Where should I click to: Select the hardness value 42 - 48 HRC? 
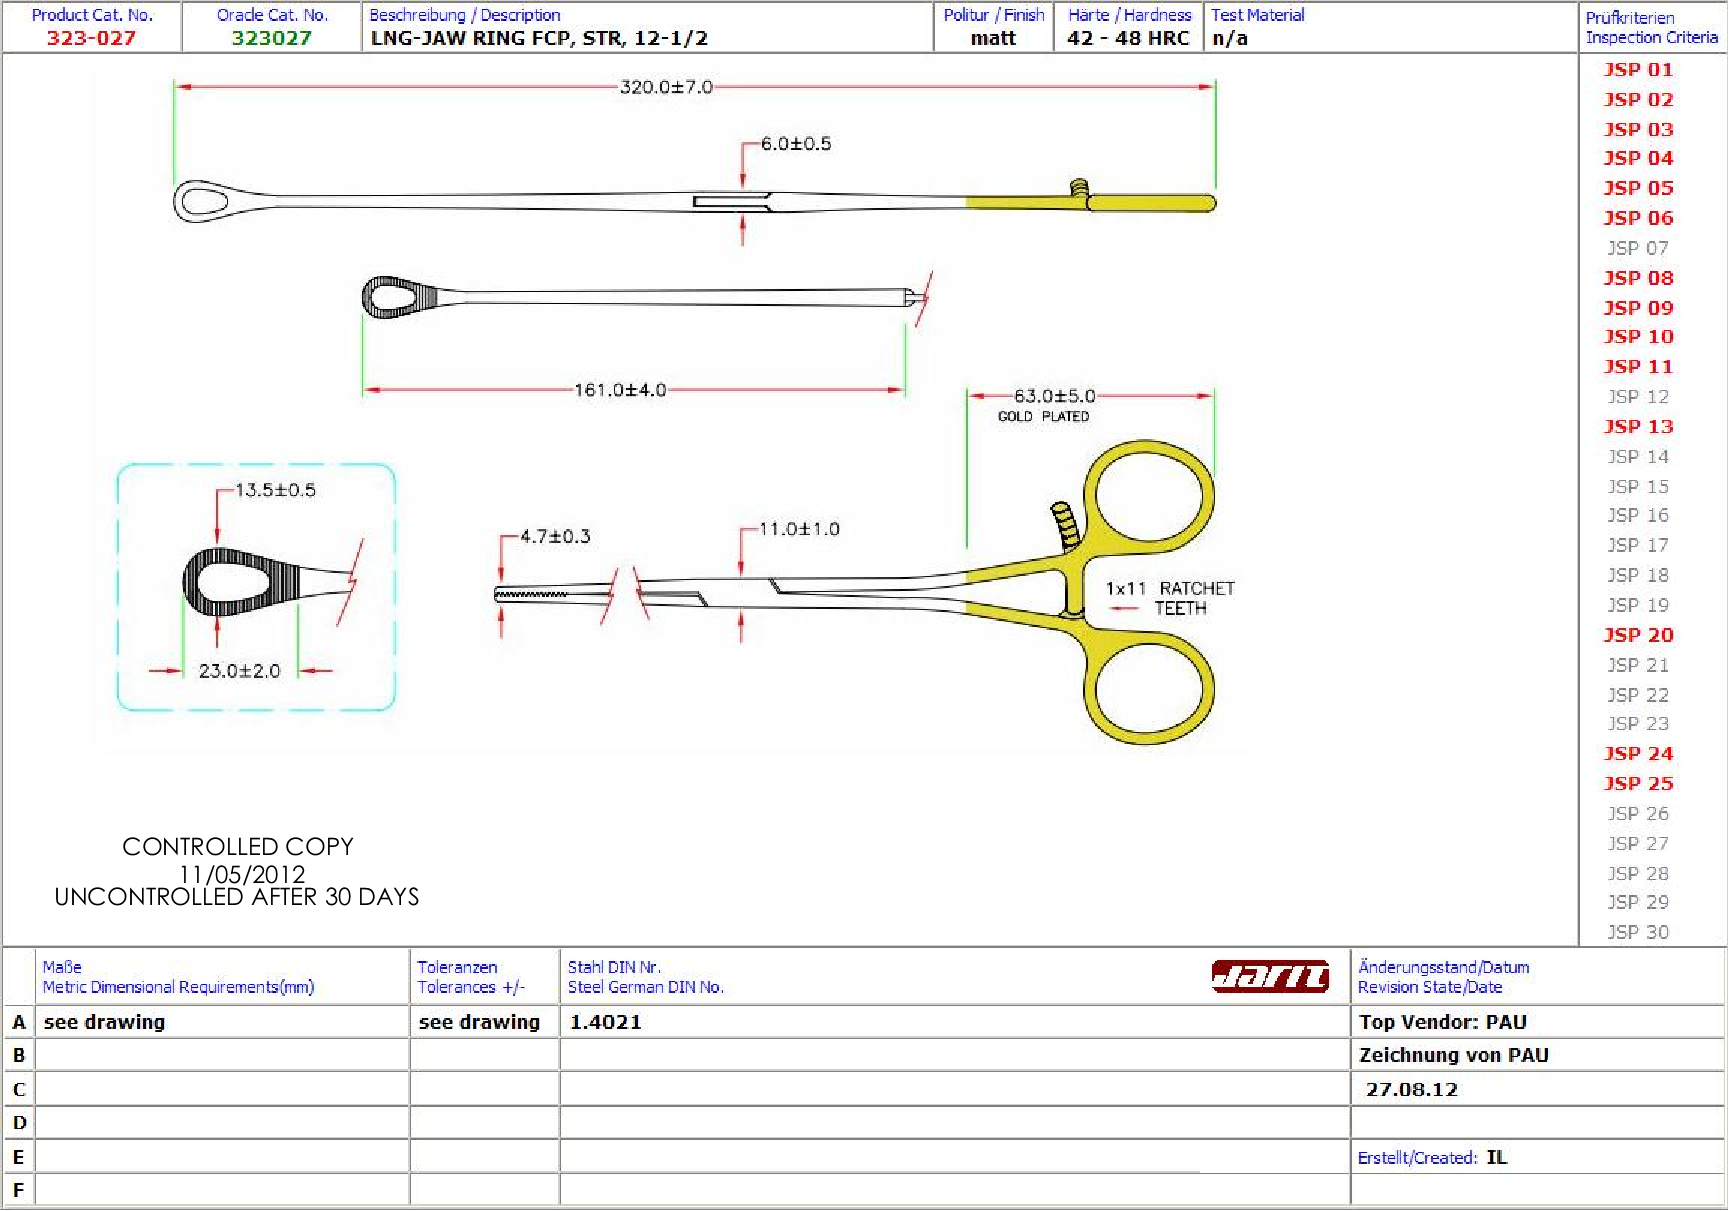click(x=1127, y=38)
